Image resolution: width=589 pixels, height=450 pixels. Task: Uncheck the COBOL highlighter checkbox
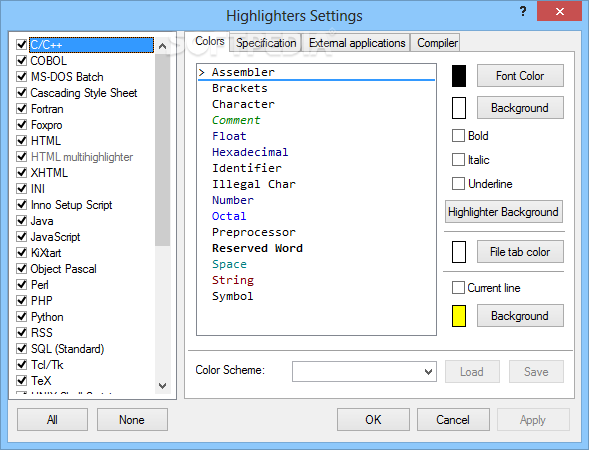[x=22, y=60]
